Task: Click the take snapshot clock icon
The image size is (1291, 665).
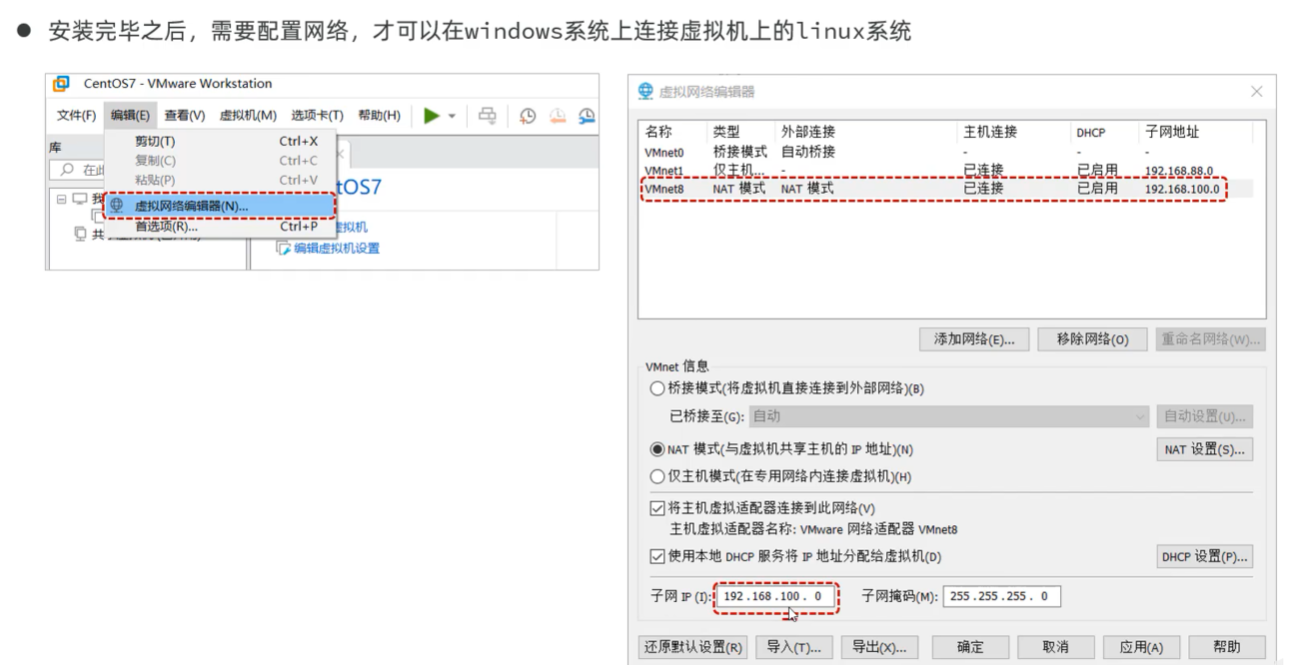Action: point(528,116)
